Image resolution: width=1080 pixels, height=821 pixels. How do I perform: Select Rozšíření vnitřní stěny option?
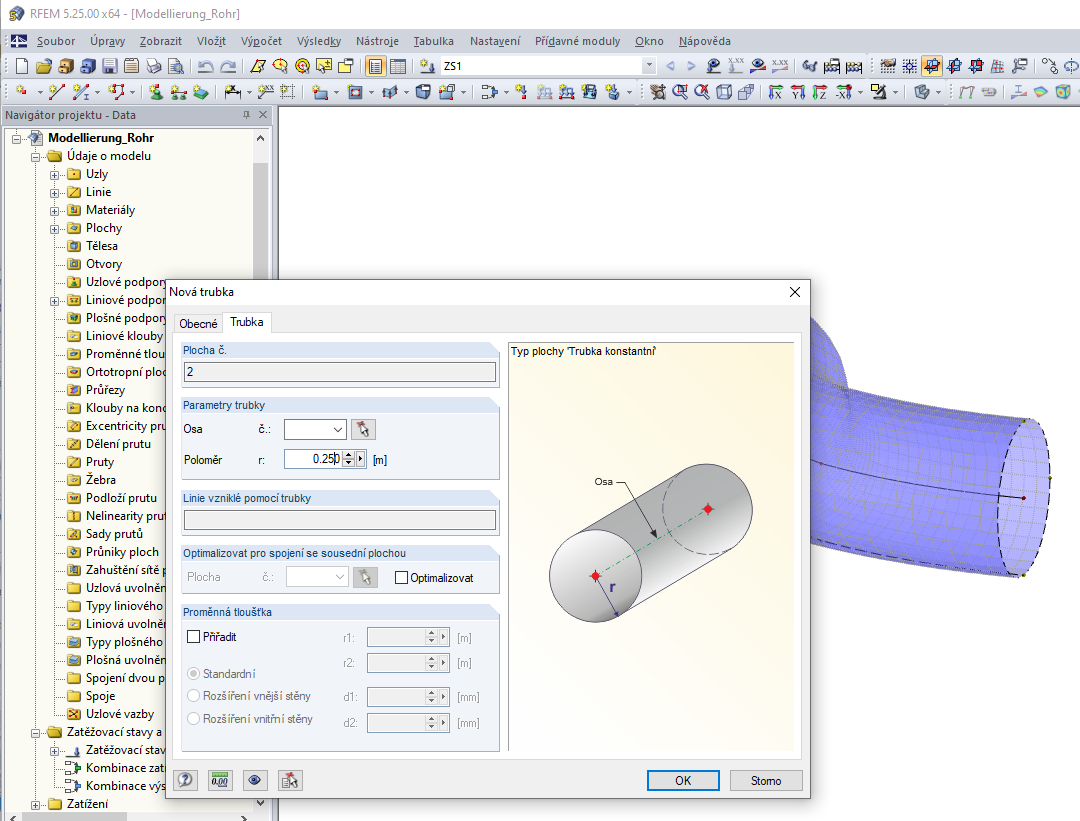click(194, 718)
